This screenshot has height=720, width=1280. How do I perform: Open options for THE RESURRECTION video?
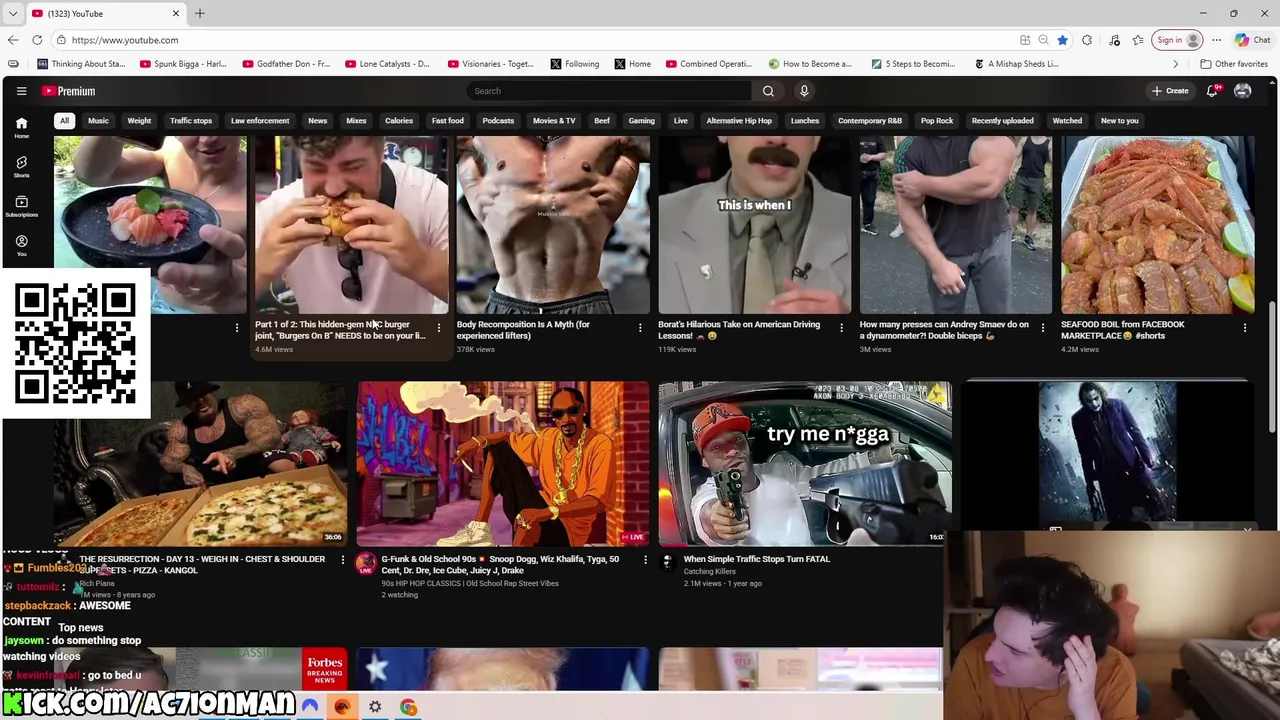pyautogui.click(x=343, y=560)
